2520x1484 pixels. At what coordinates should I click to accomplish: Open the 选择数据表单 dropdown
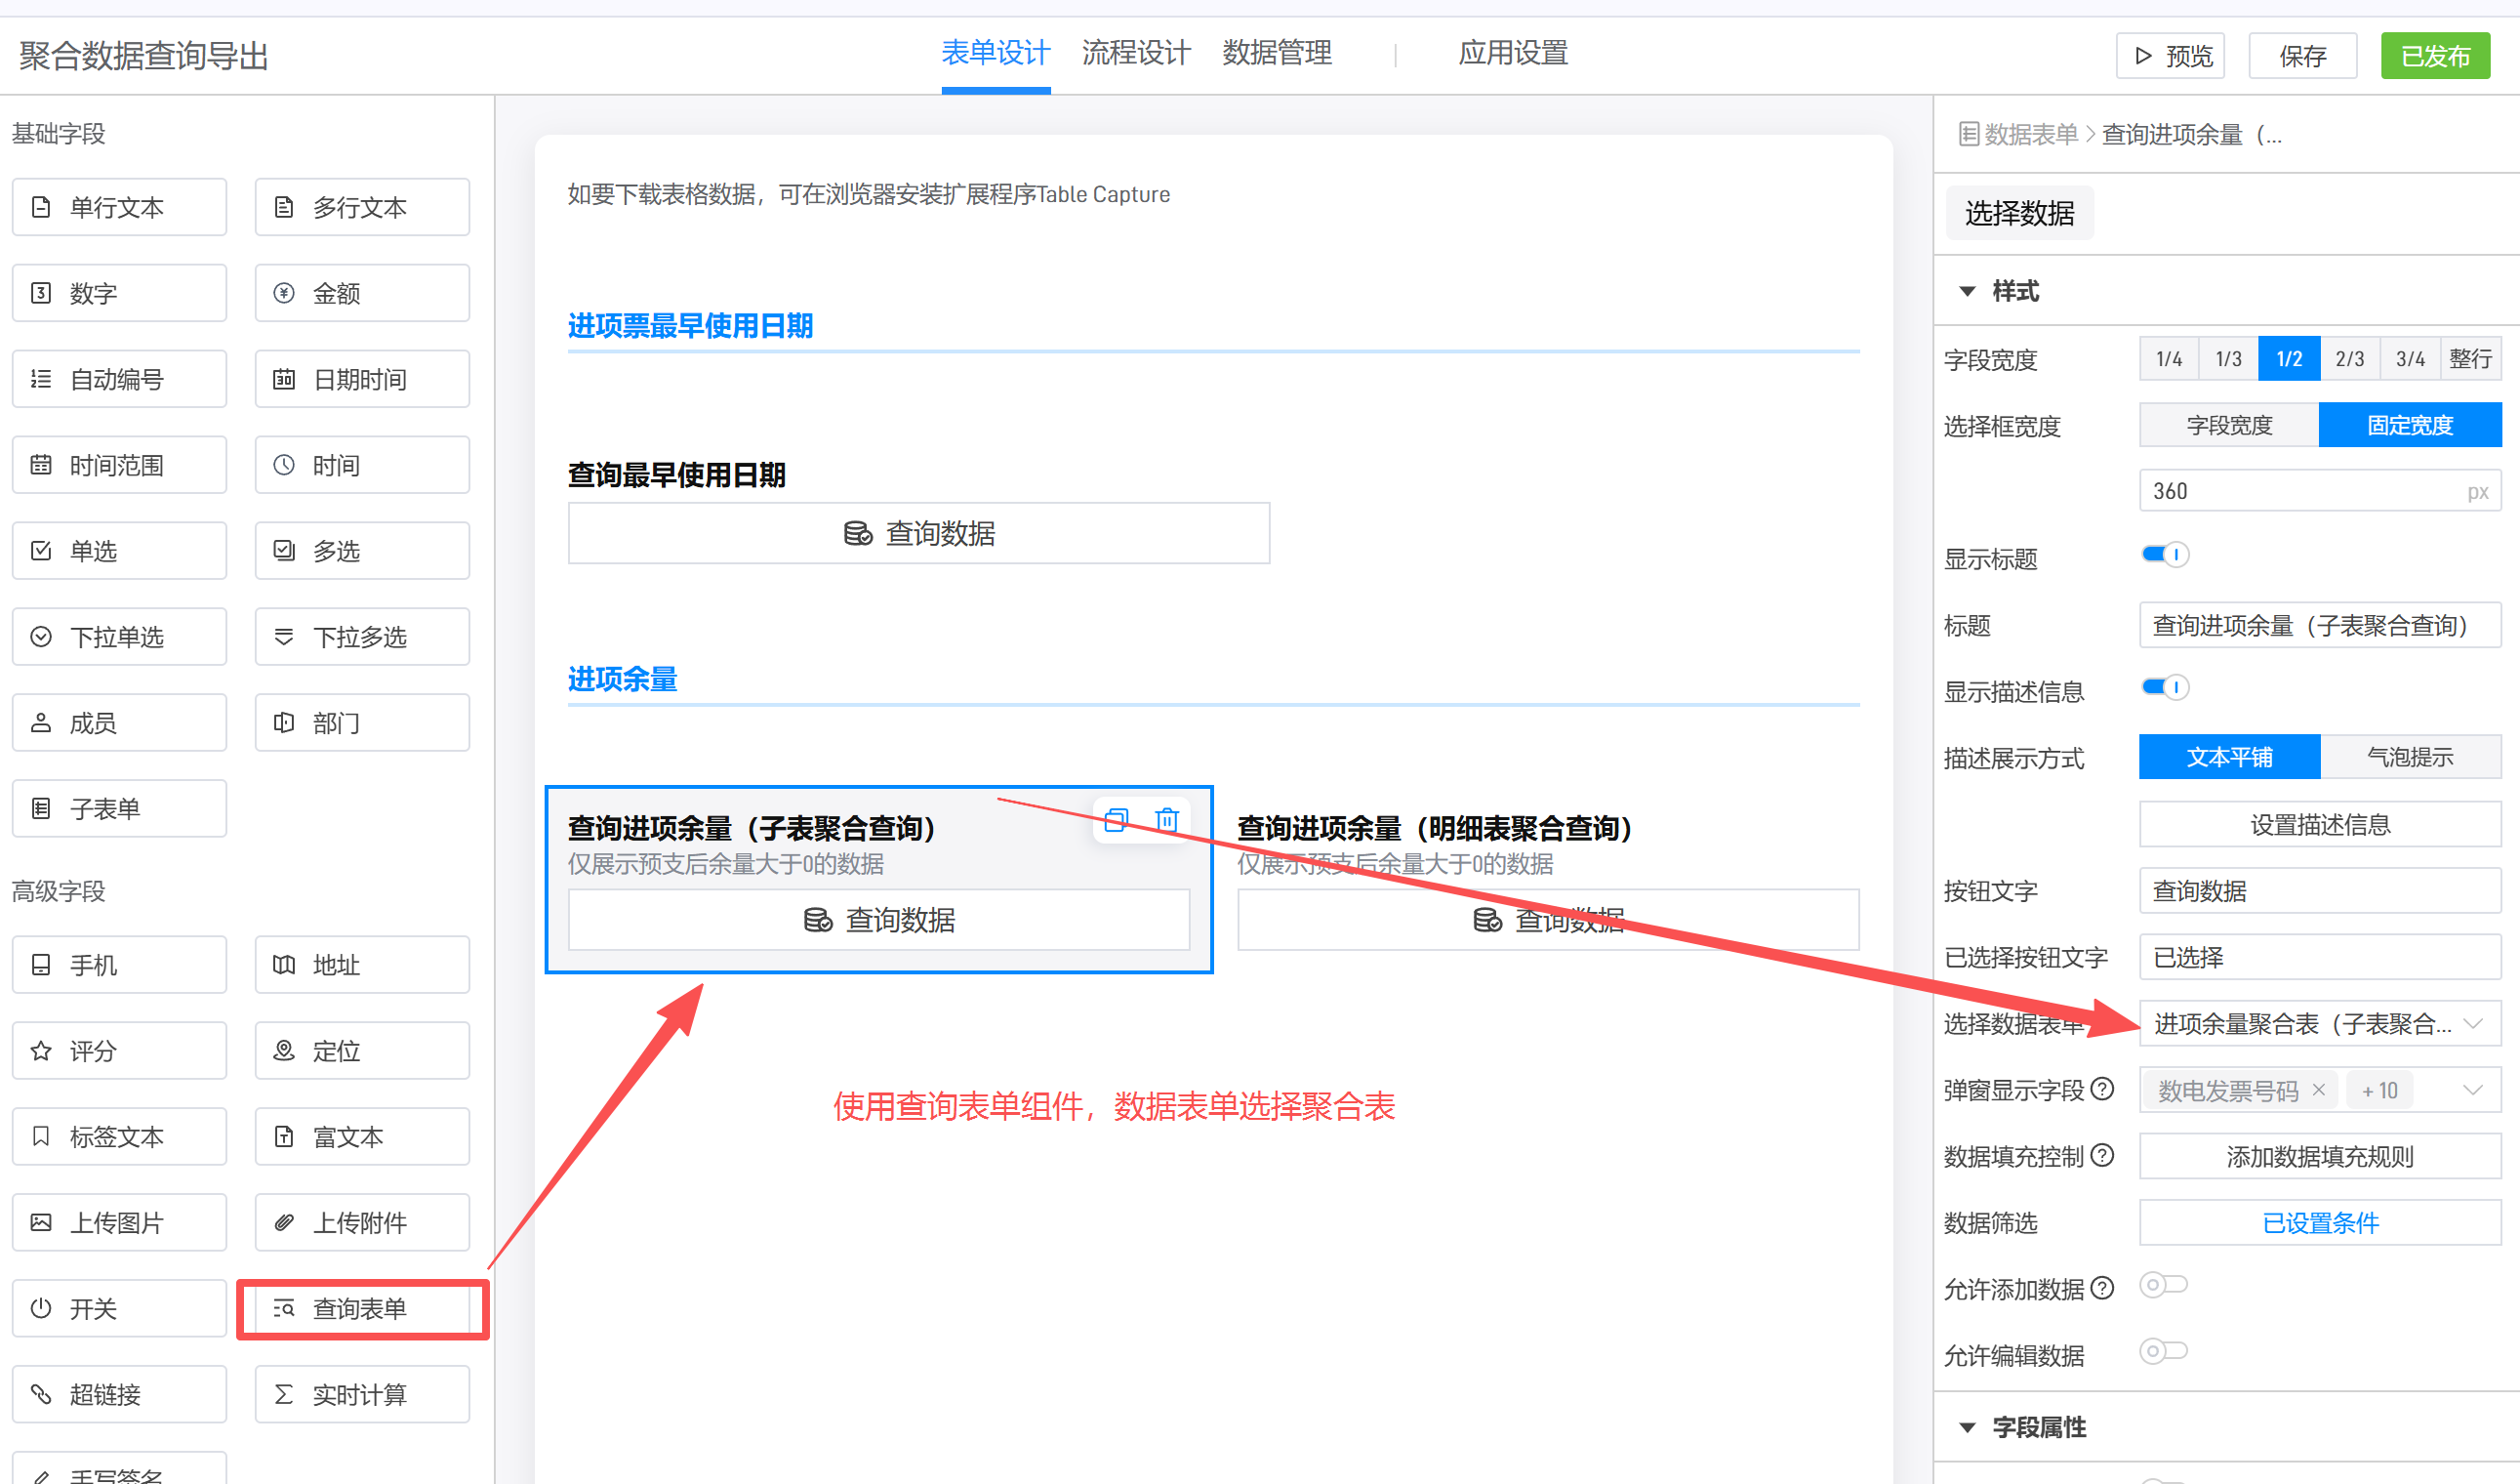pos(2320,1024)
